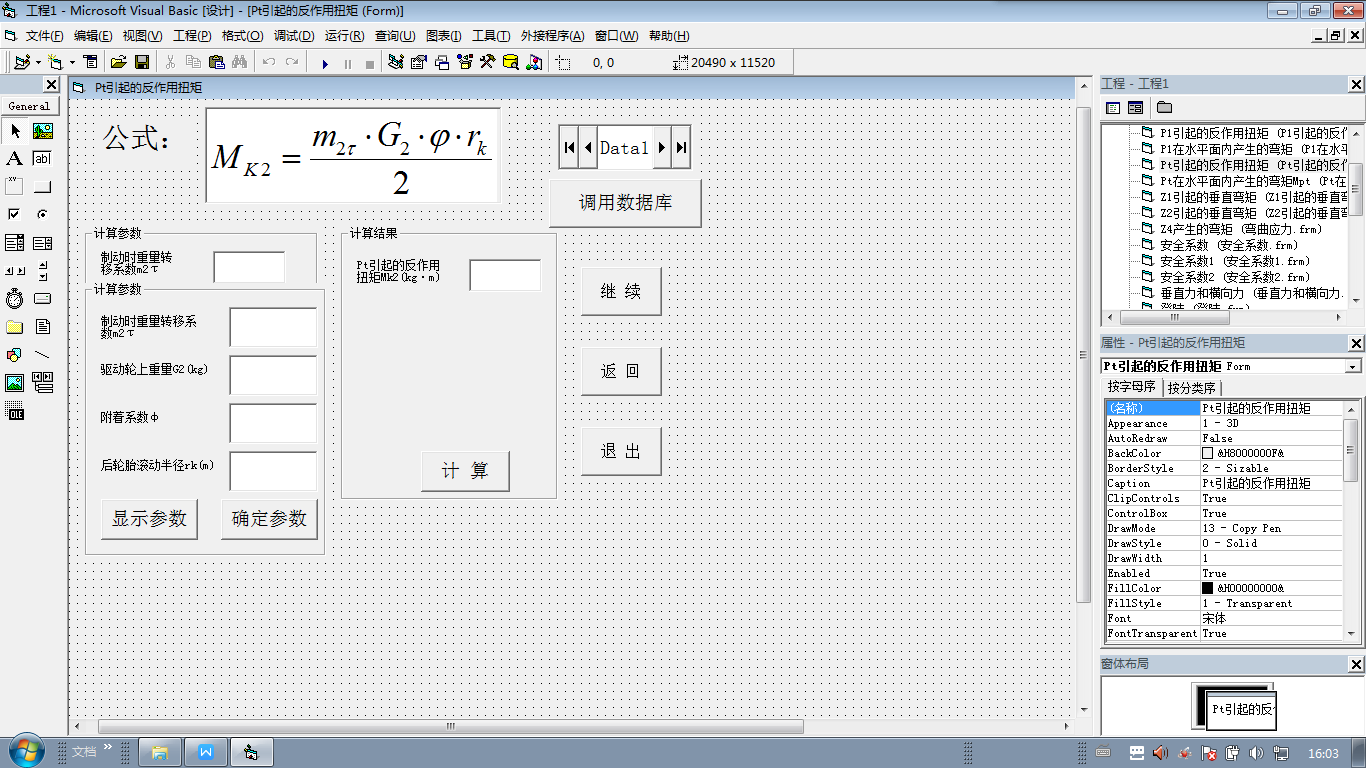1366x768 pixels.
Task: Switch to the 按字母序 properties tab
Action: (1132, 386)
